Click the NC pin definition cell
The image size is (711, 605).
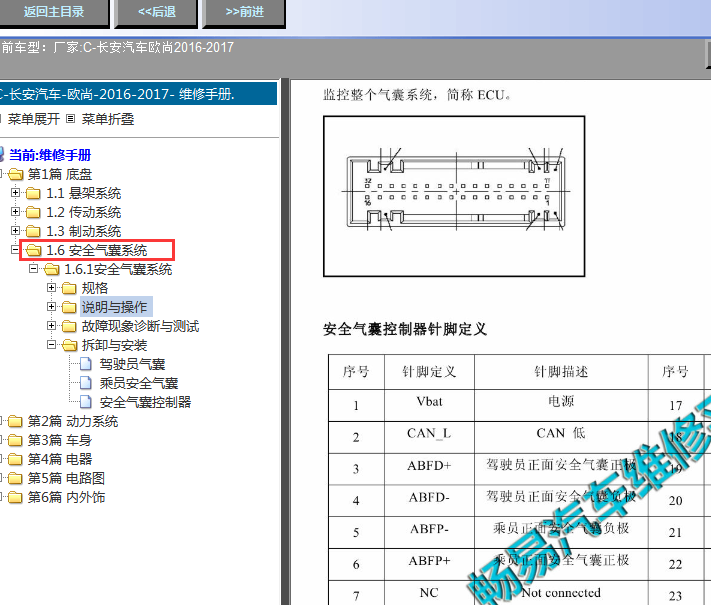tap(429, 593)
